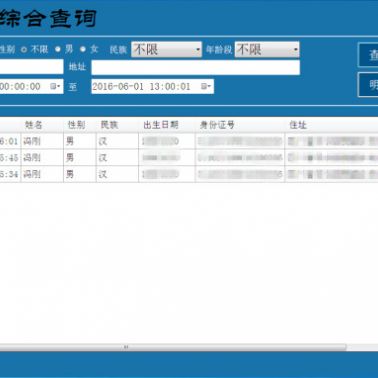The image size is (378, 378).
Task: Select the 男 gender radio button
Action: click(58, 49)
